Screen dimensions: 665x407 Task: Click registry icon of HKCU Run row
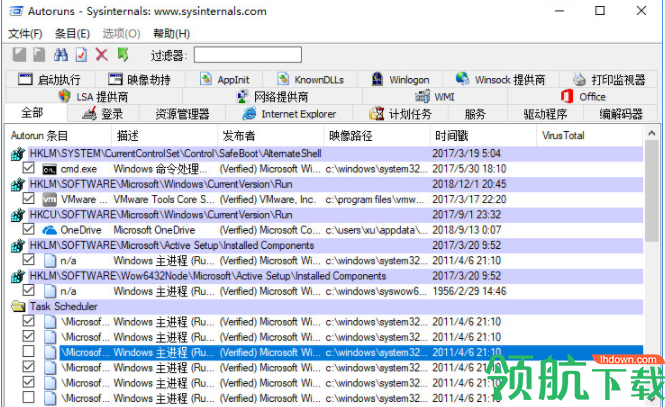point(18,215)
